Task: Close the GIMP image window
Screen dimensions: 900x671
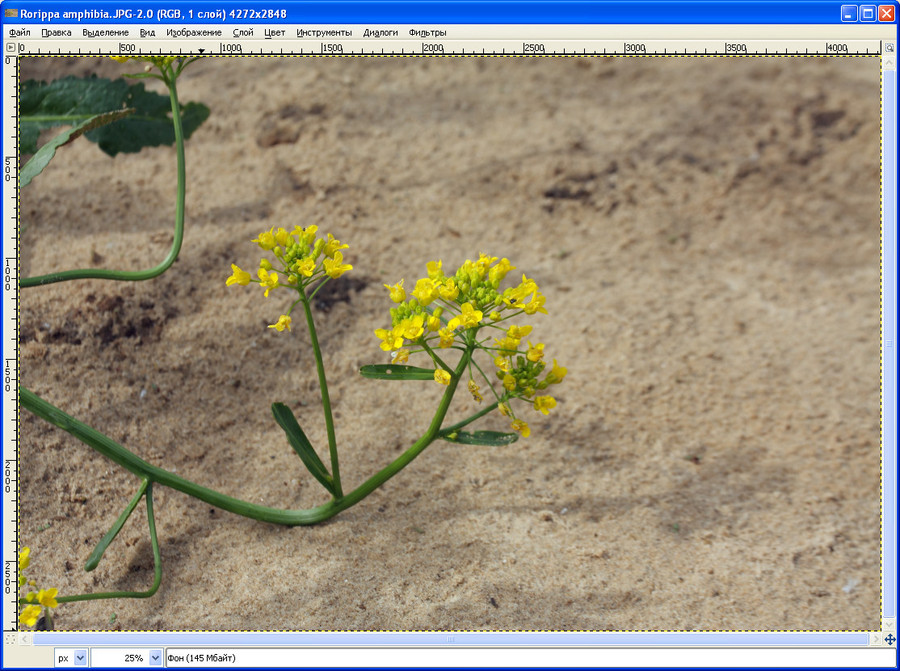Action: pos(886,14)
